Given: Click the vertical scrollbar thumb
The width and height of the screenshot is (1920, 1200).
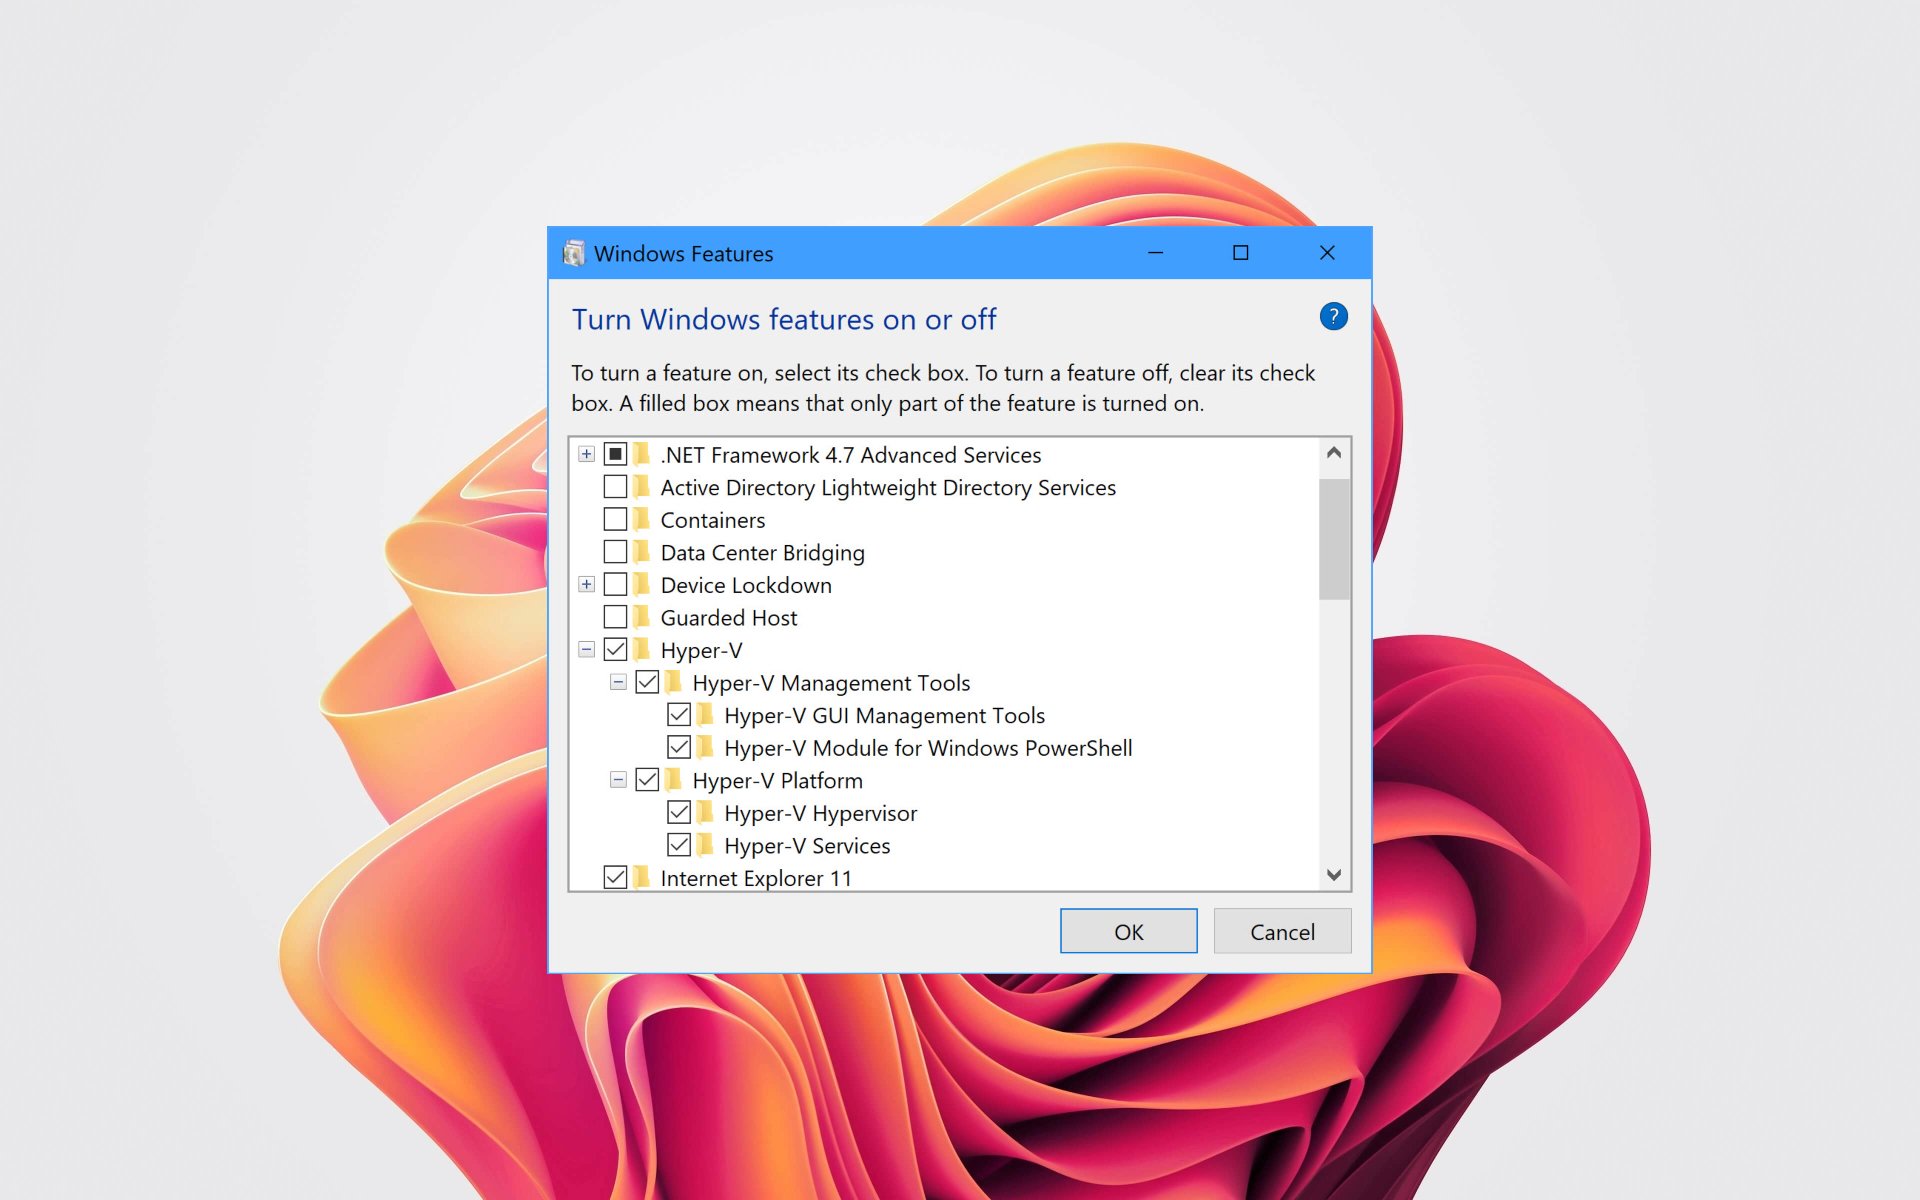Looking at the screenshot, I should (x=1334, y=539).
